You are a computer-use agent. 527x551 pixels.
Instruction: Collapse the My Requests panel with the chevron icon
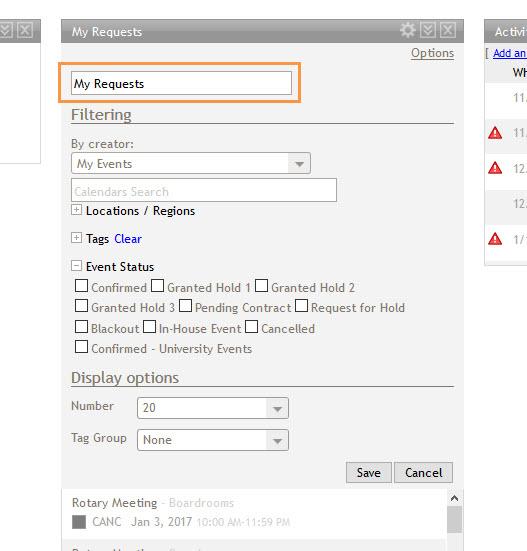pyautogui.click(x=428, y=31)
